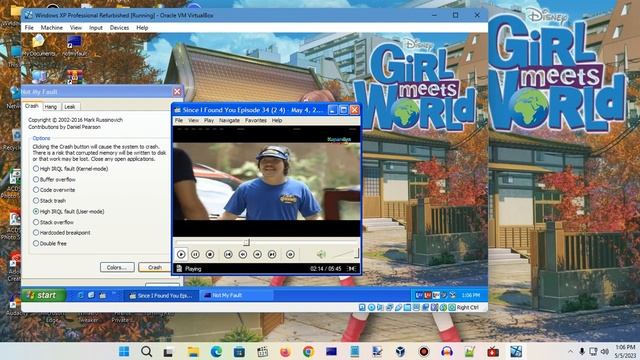Open VirtualBox Help menu
The image size is (640, 360).
[x=142, y=28]
